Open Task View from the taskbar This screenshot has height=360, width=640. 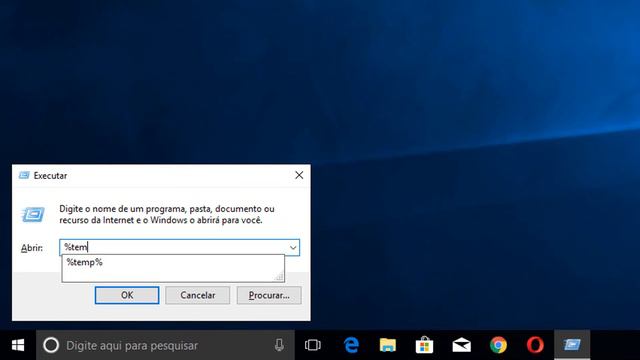(x=313, y=345)
